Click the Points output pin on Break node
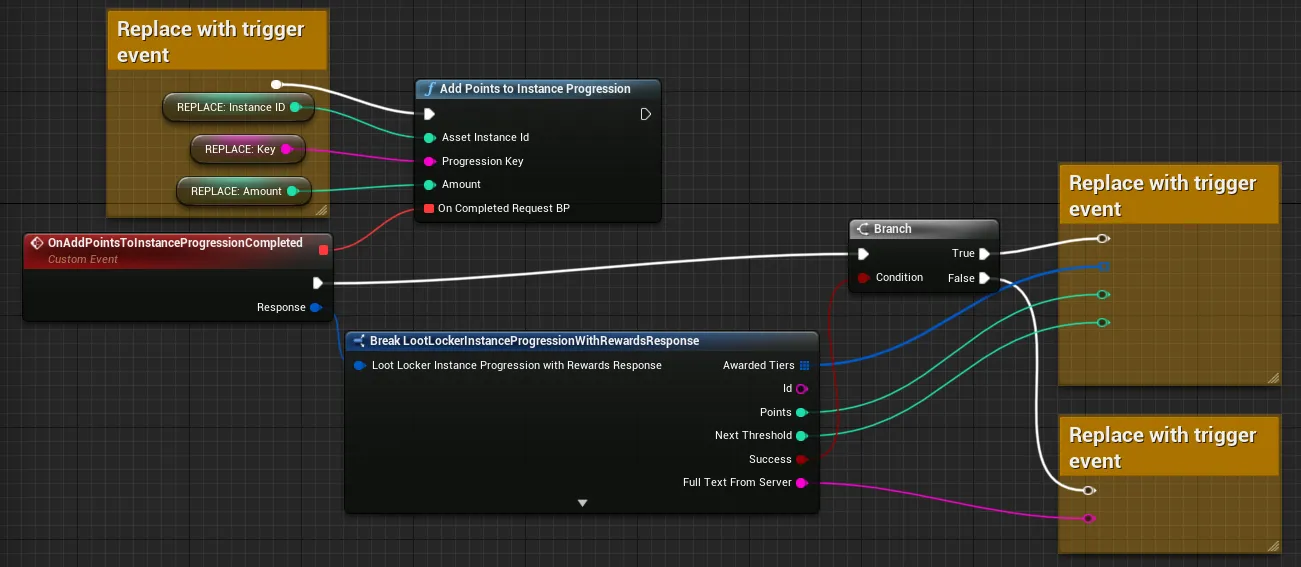 click(802, 412)
